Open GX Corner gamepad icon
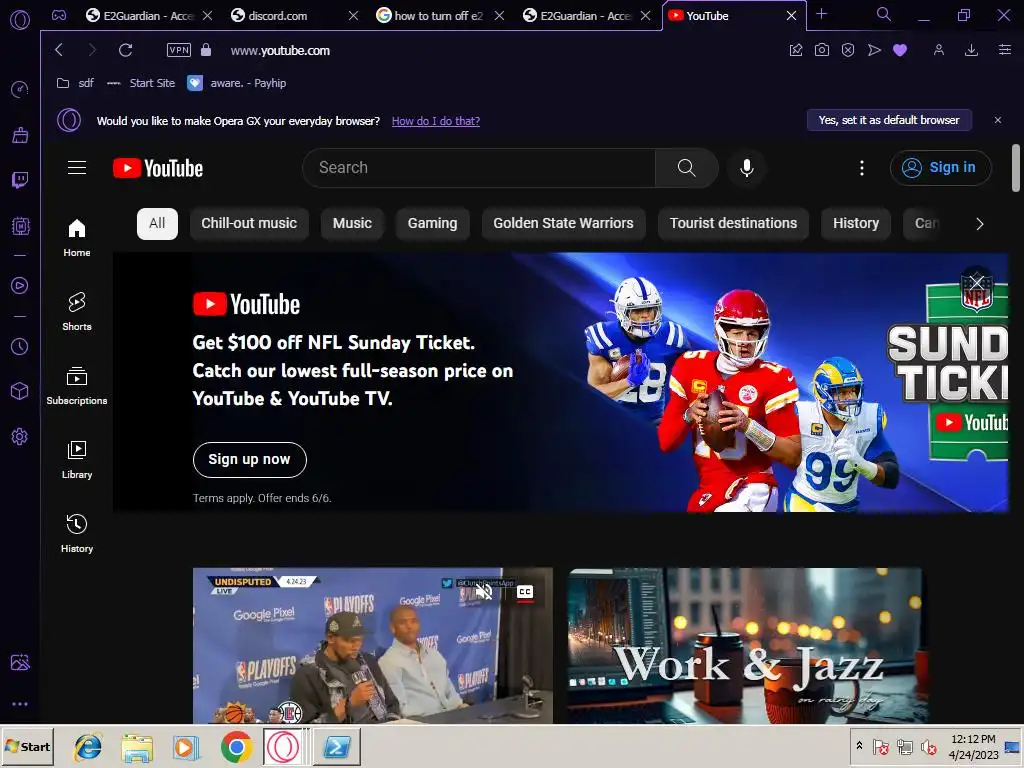1024x768 pixels. [59, 15]
